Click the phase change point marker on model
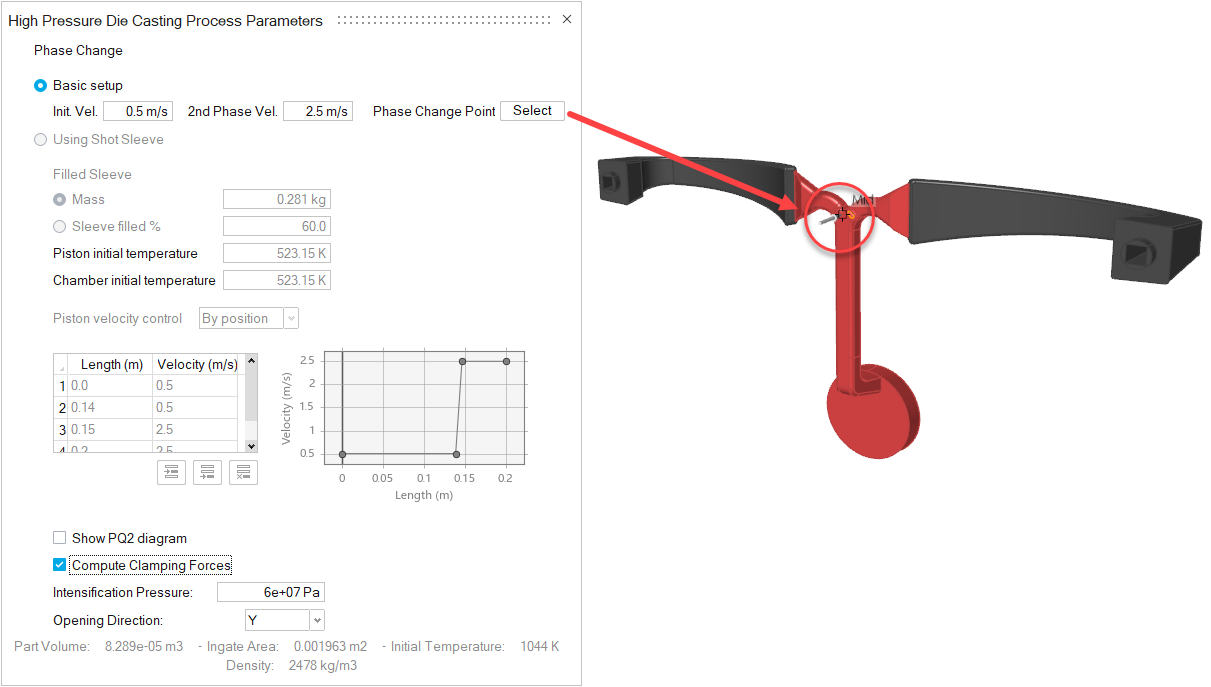The image size is (1211, 687). (x=842, y=213)
